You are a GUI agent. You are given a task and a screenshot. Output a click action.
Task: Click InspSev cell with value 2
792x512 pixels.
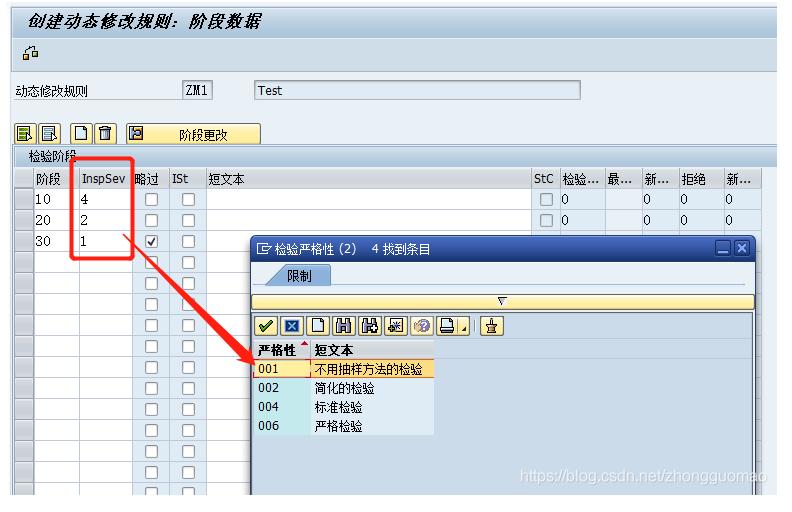[106, 220]
